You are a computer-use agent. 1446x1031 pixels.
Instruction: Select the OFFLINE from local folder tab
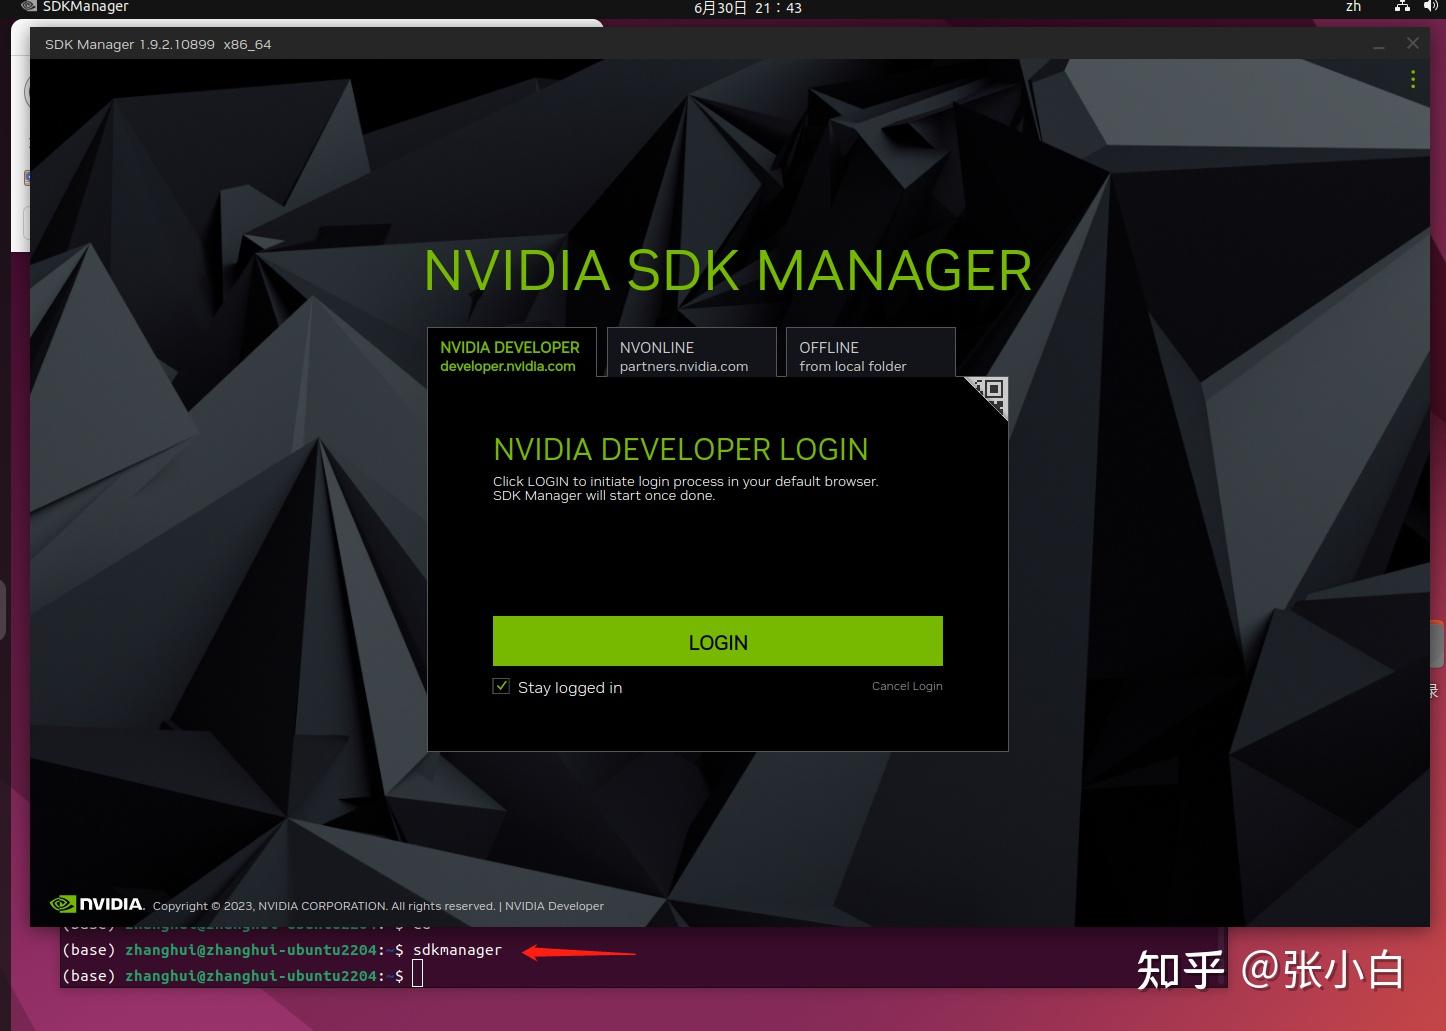click(x=870, y=353)
